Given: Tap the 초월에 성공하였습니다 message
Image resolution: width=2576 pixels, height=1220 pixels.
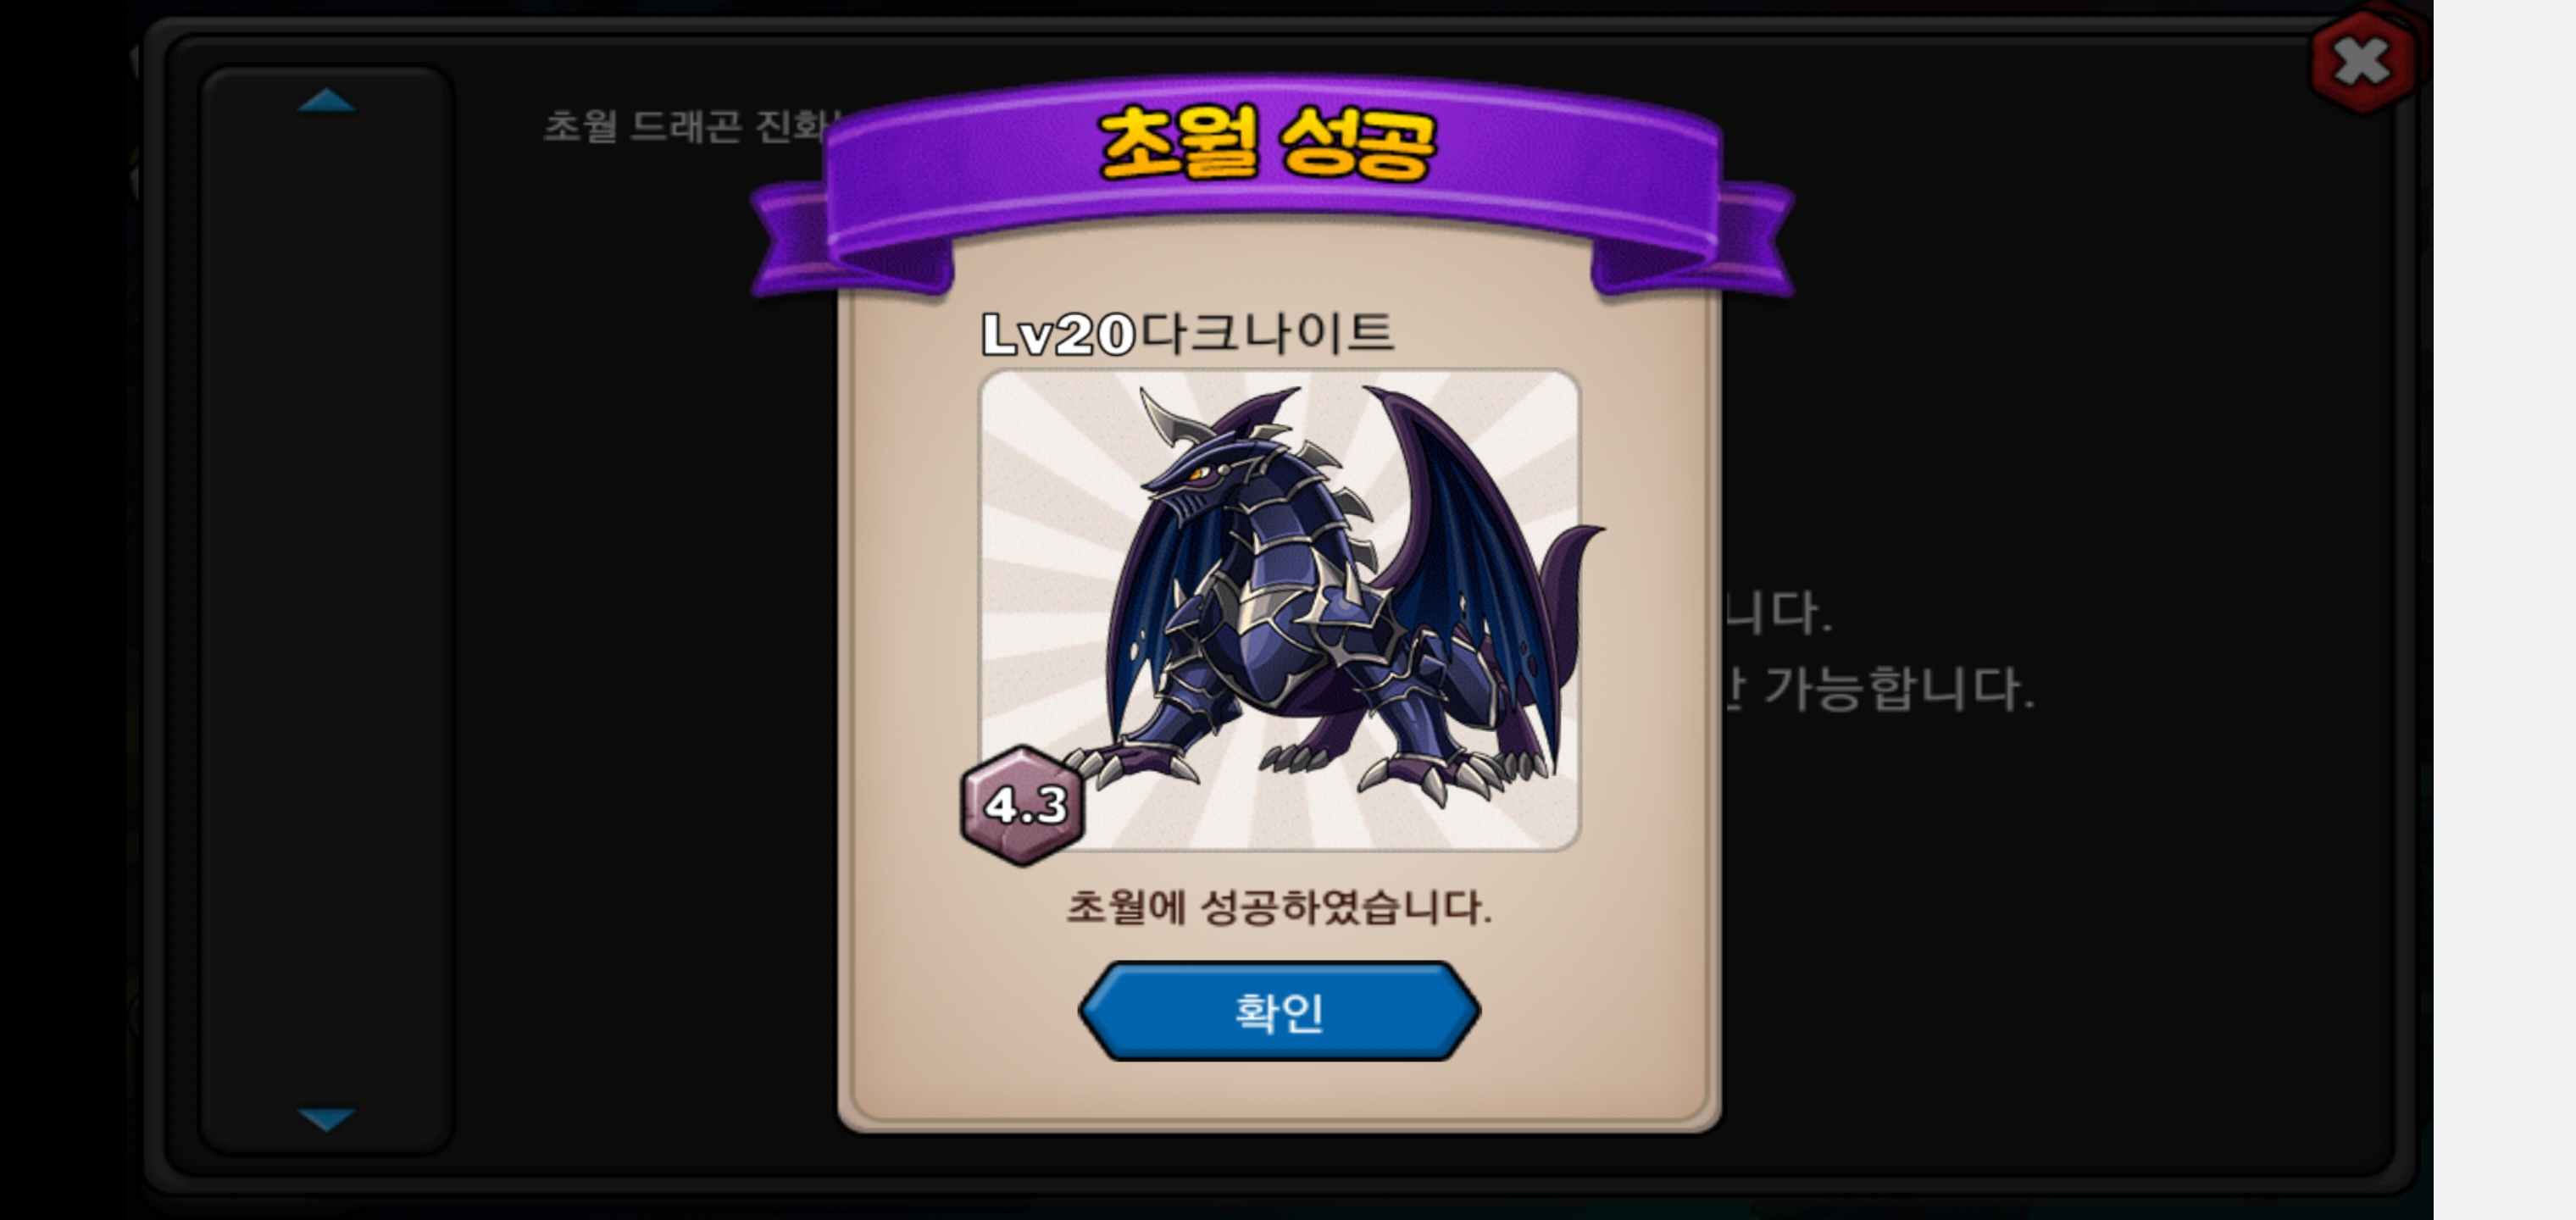Looking at the screenshot, I should pyautogui.click(x=1279, y=907).
